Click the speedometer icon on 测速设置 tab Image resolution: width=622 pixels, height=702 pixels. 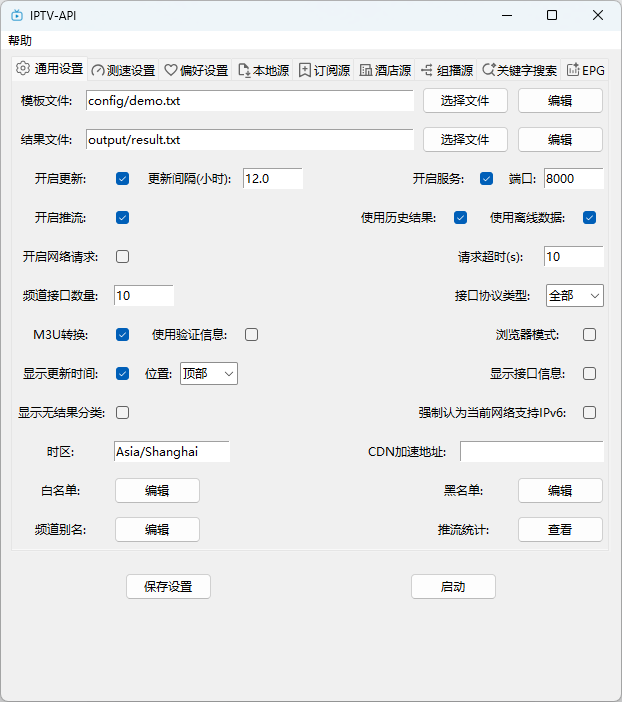click(98, 70)
